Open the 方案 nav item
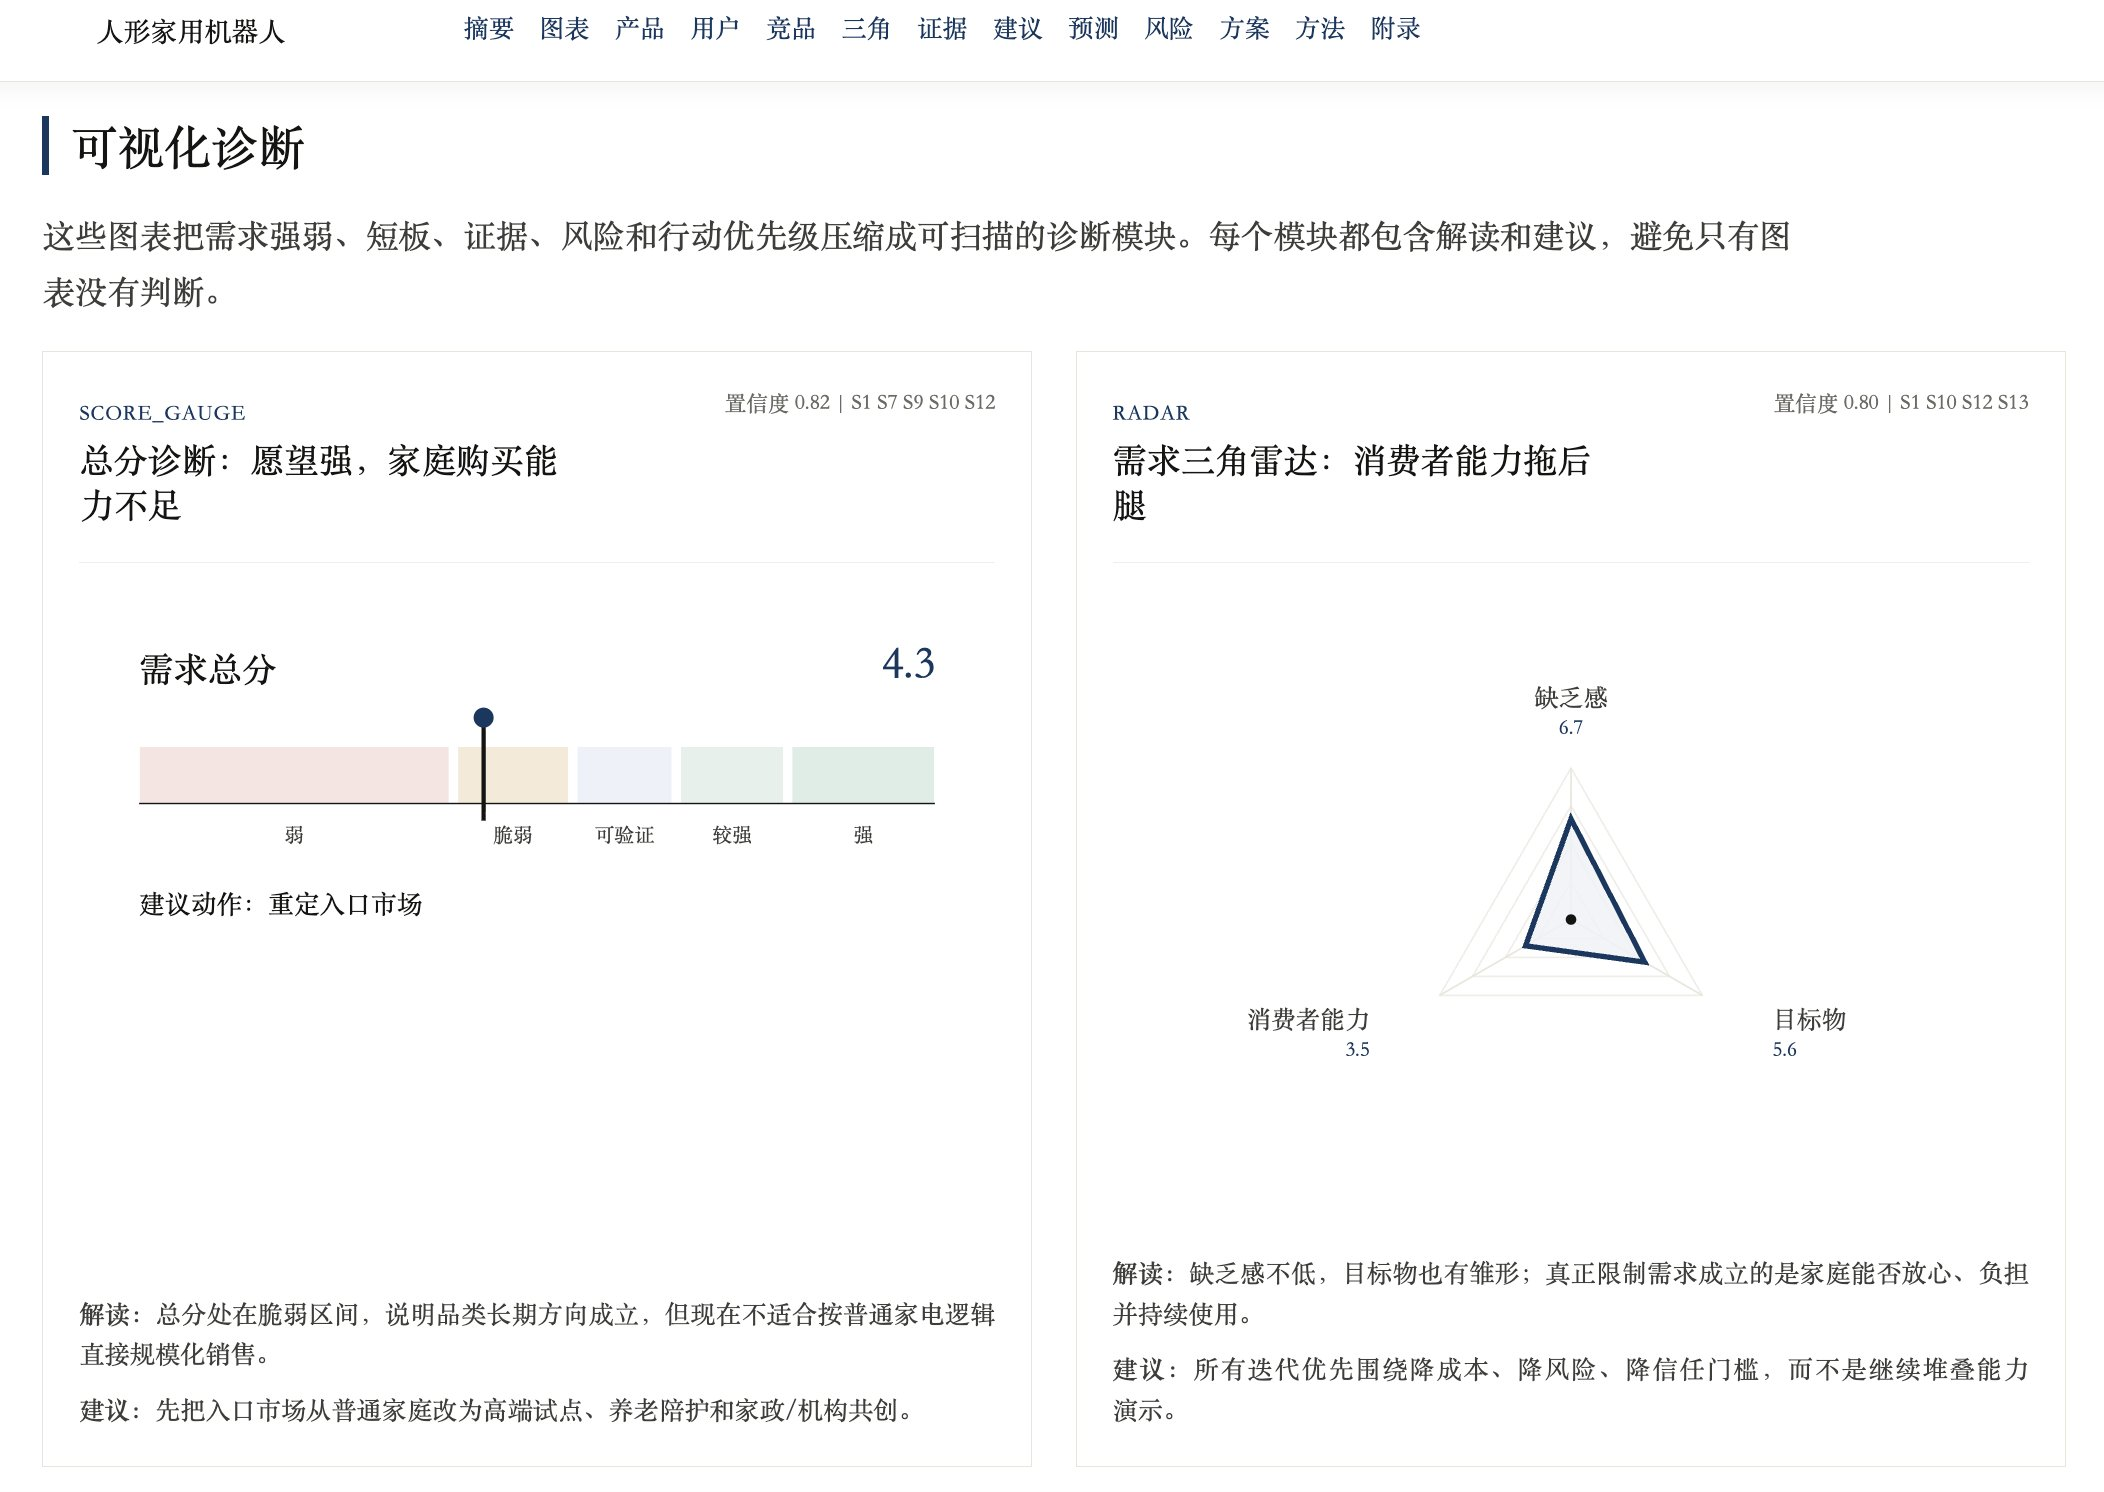 (x=1244, y=29)
